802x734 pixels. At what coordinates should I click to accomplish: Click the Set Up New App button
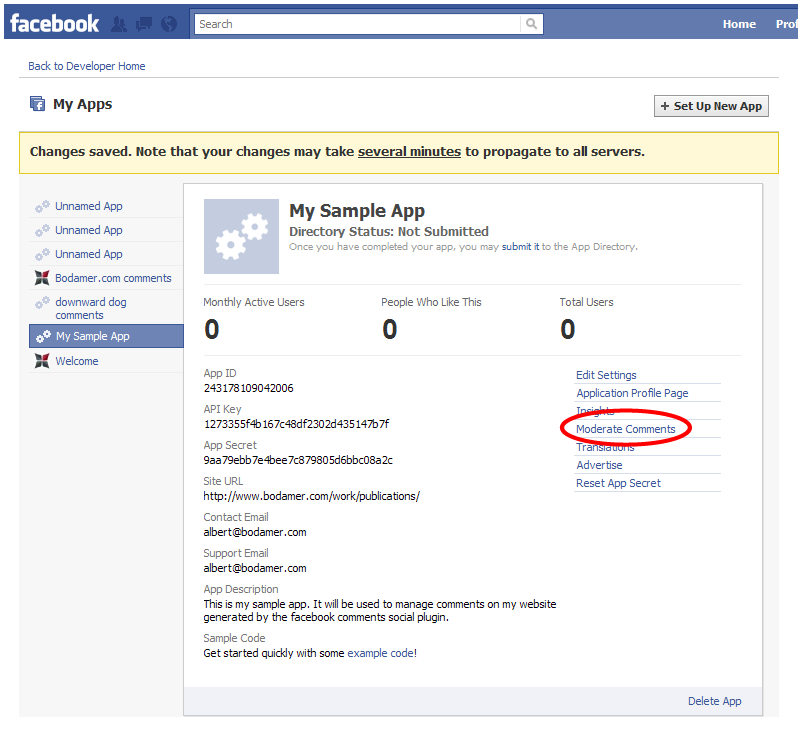[x=711, y=106]
